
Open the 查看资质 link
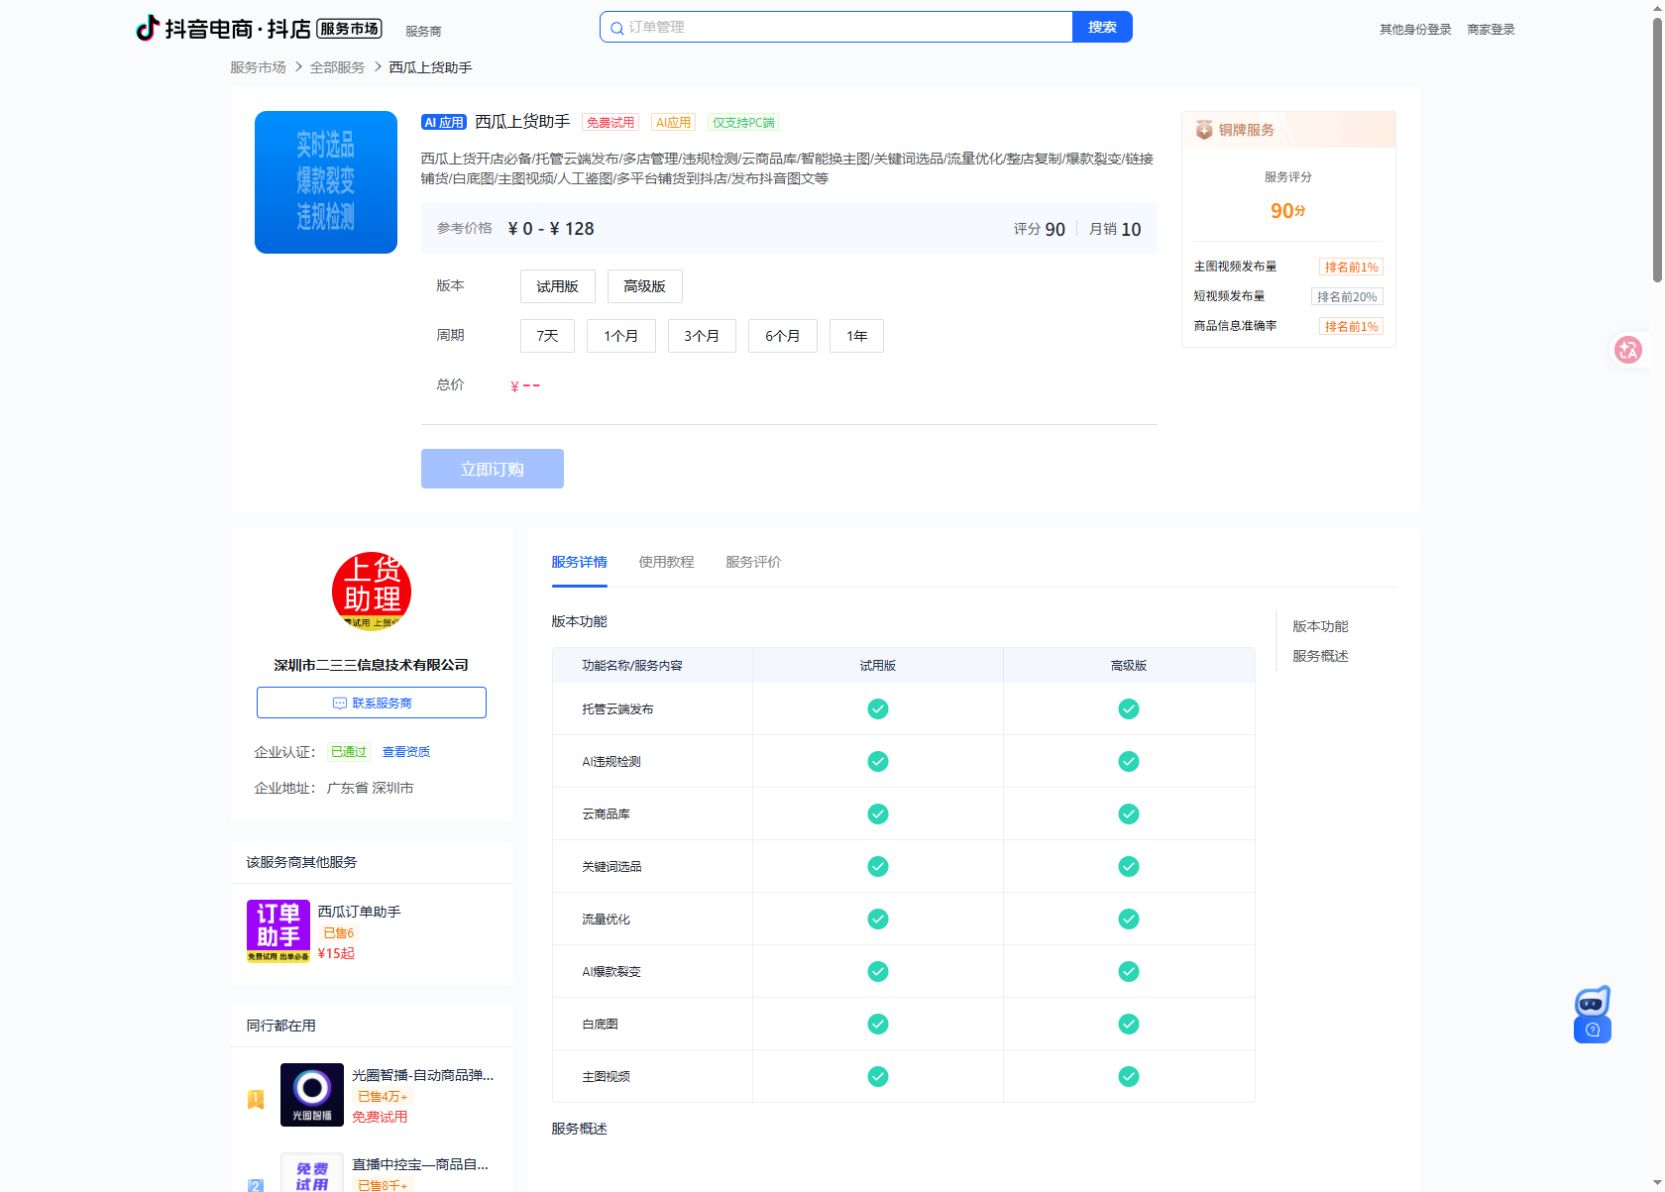406,752
